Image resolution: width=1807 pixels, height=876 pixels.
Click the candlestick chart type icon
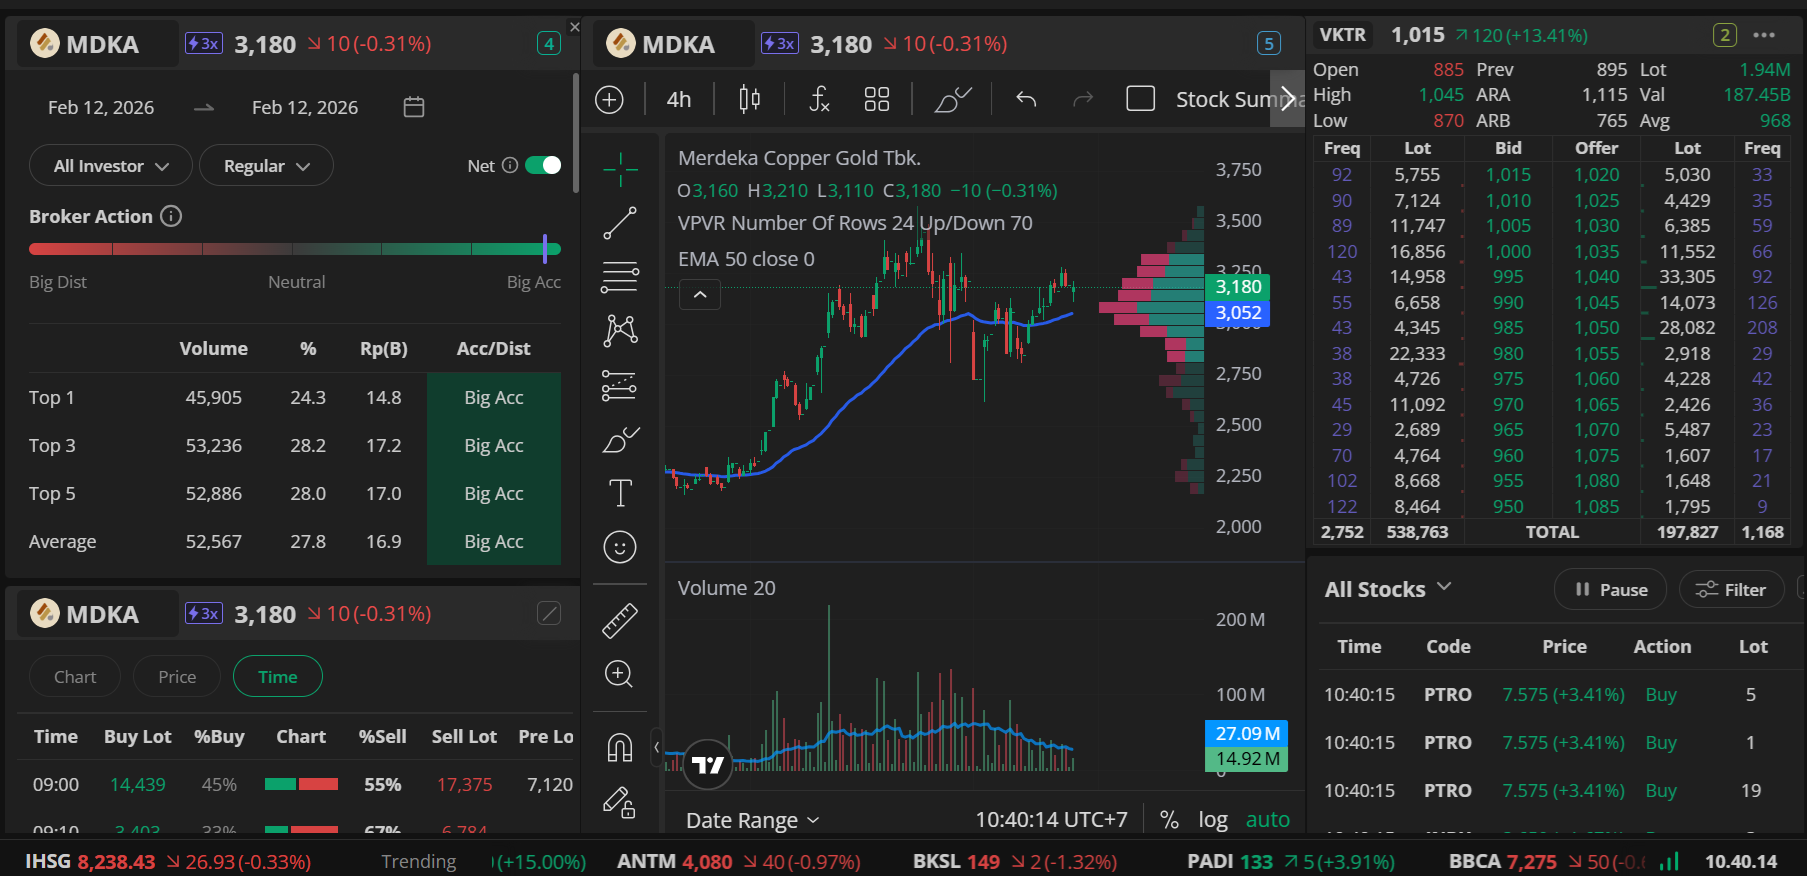click(749, 99)
